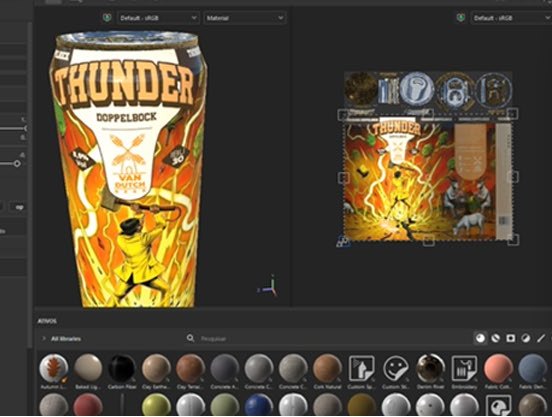
Task: Click the top-right transform handle of UV selection
Action: [x=513, y=114]
